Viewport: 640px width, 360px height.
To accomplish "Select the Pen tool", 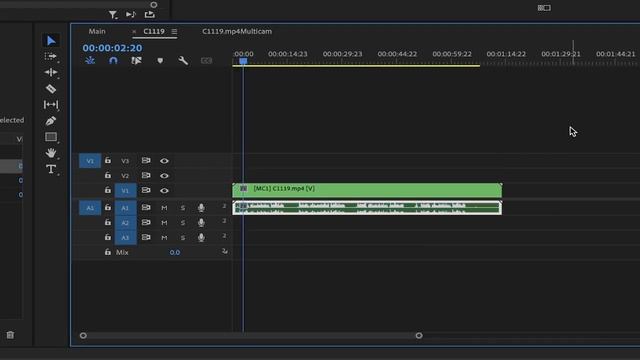I will (x=51, y=121).
